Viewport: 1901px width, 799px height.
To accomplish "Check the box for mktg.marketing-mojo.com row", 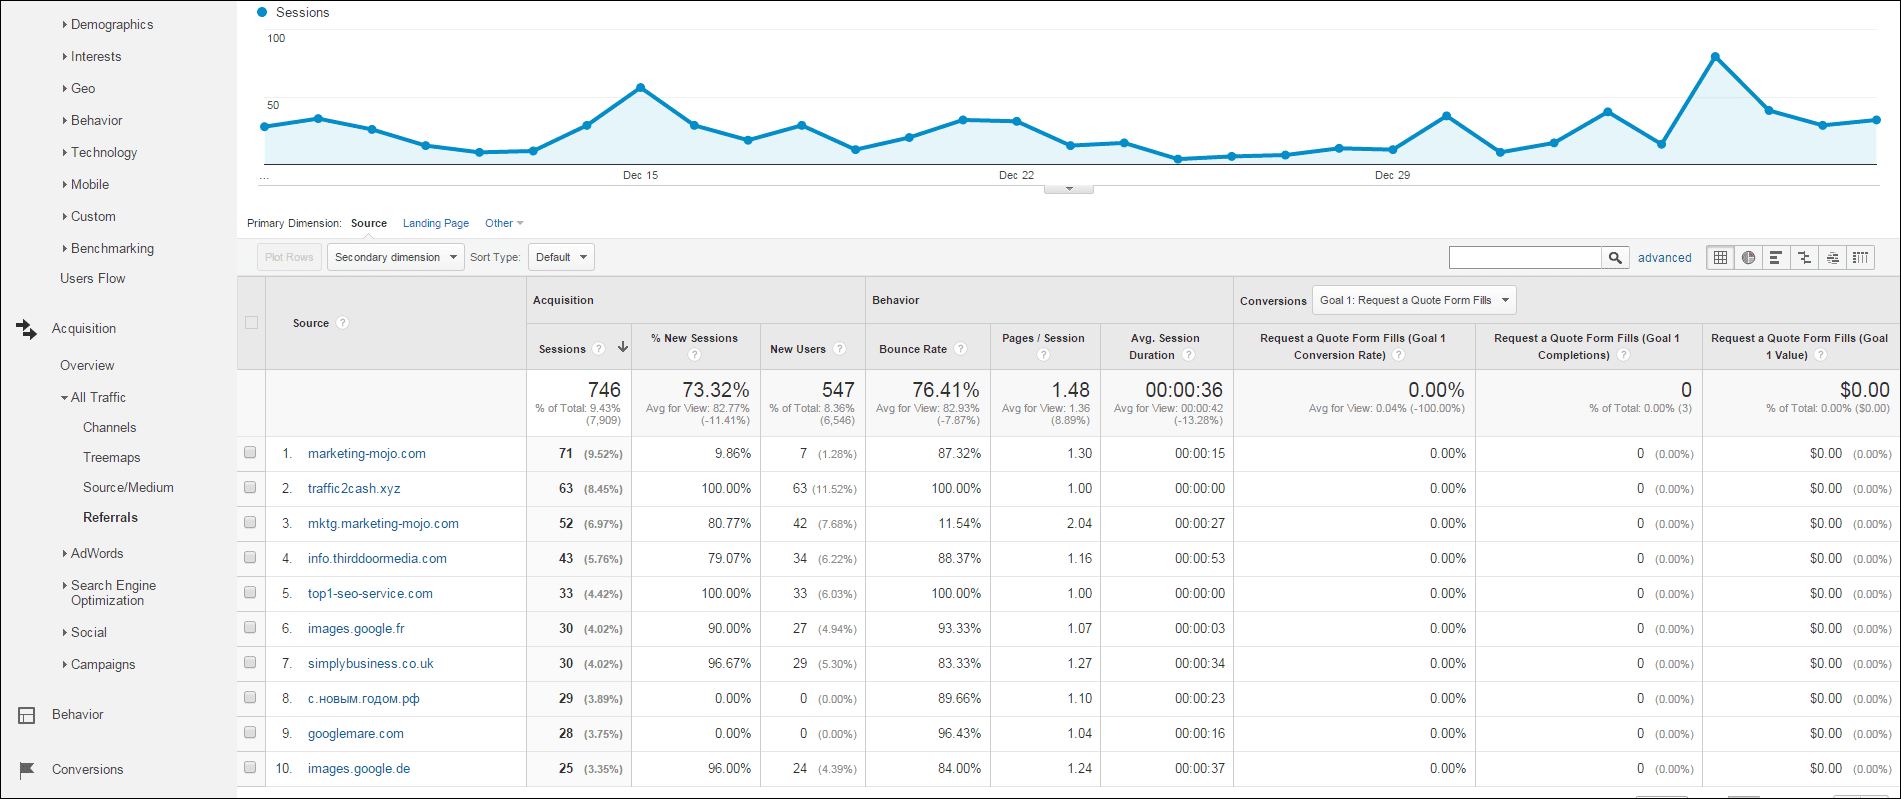I will point(250,523).
